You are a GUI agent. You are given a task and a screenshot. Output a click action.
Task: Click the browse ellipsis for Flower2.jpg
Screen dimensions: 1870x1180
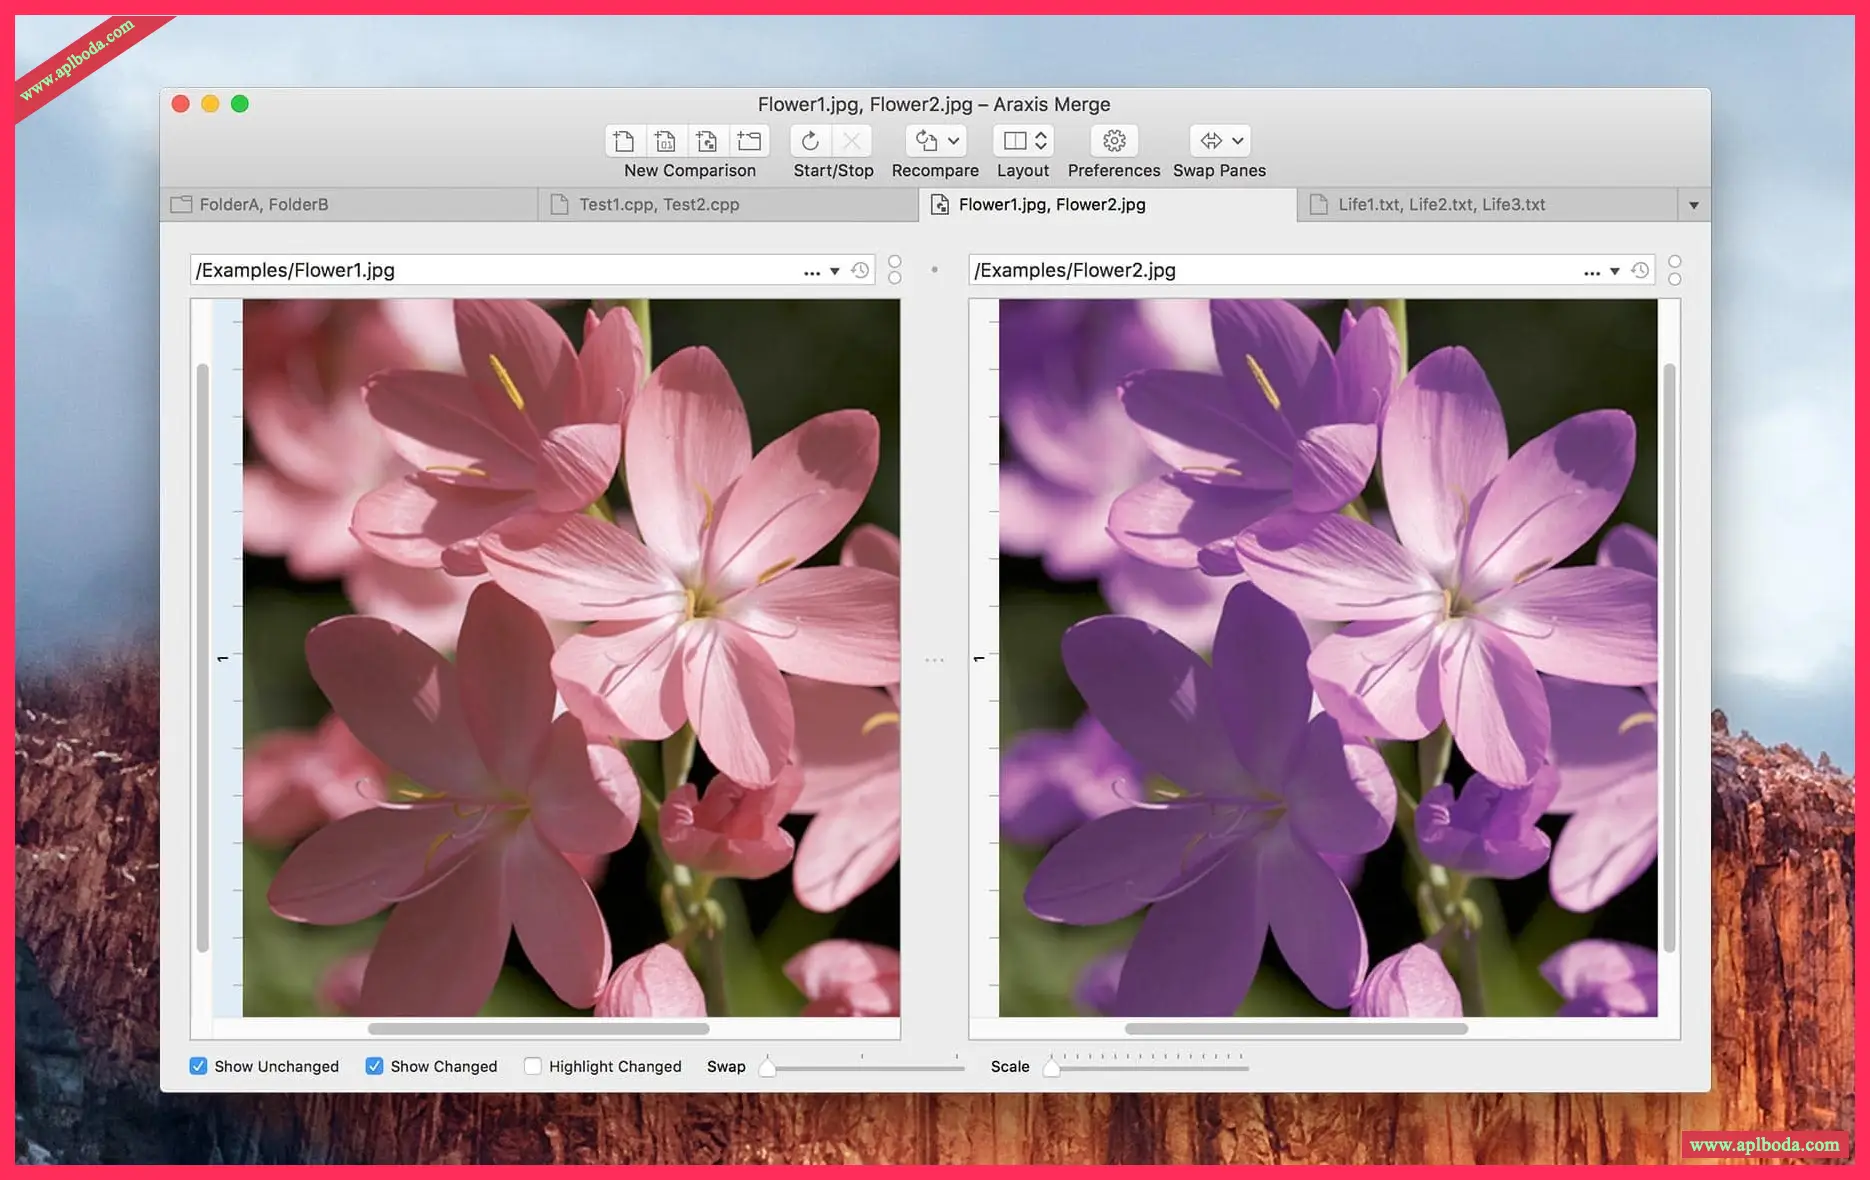(x=1591, y=272)
